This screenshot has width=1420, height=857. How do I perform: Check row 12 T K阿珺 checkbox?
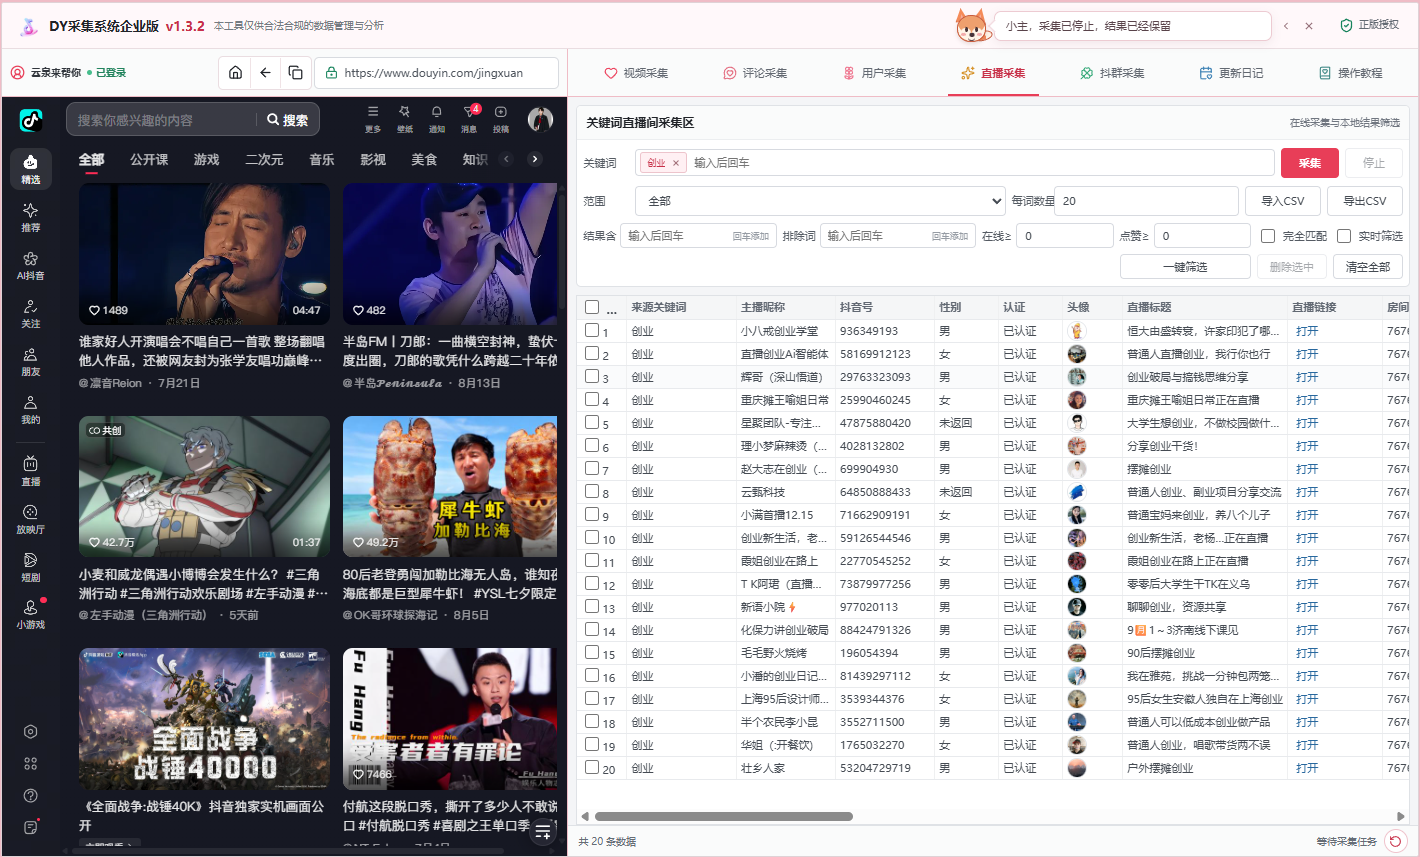[592, 583]
